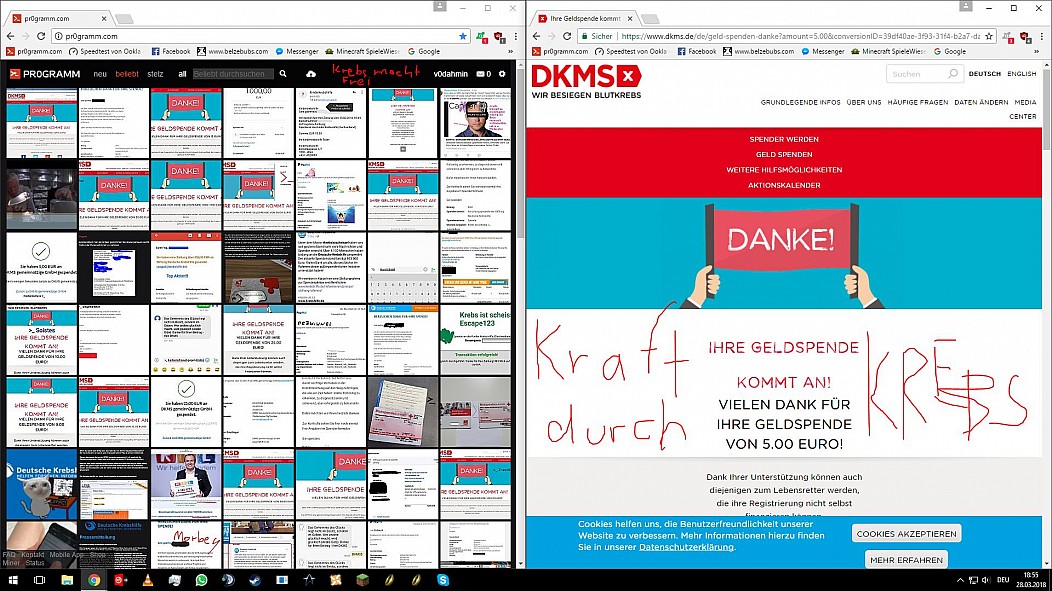The width and height of the screenshot is (1052, 591).
Task: Open the pr0gramm inbox envelope icon
Action: 480,74
